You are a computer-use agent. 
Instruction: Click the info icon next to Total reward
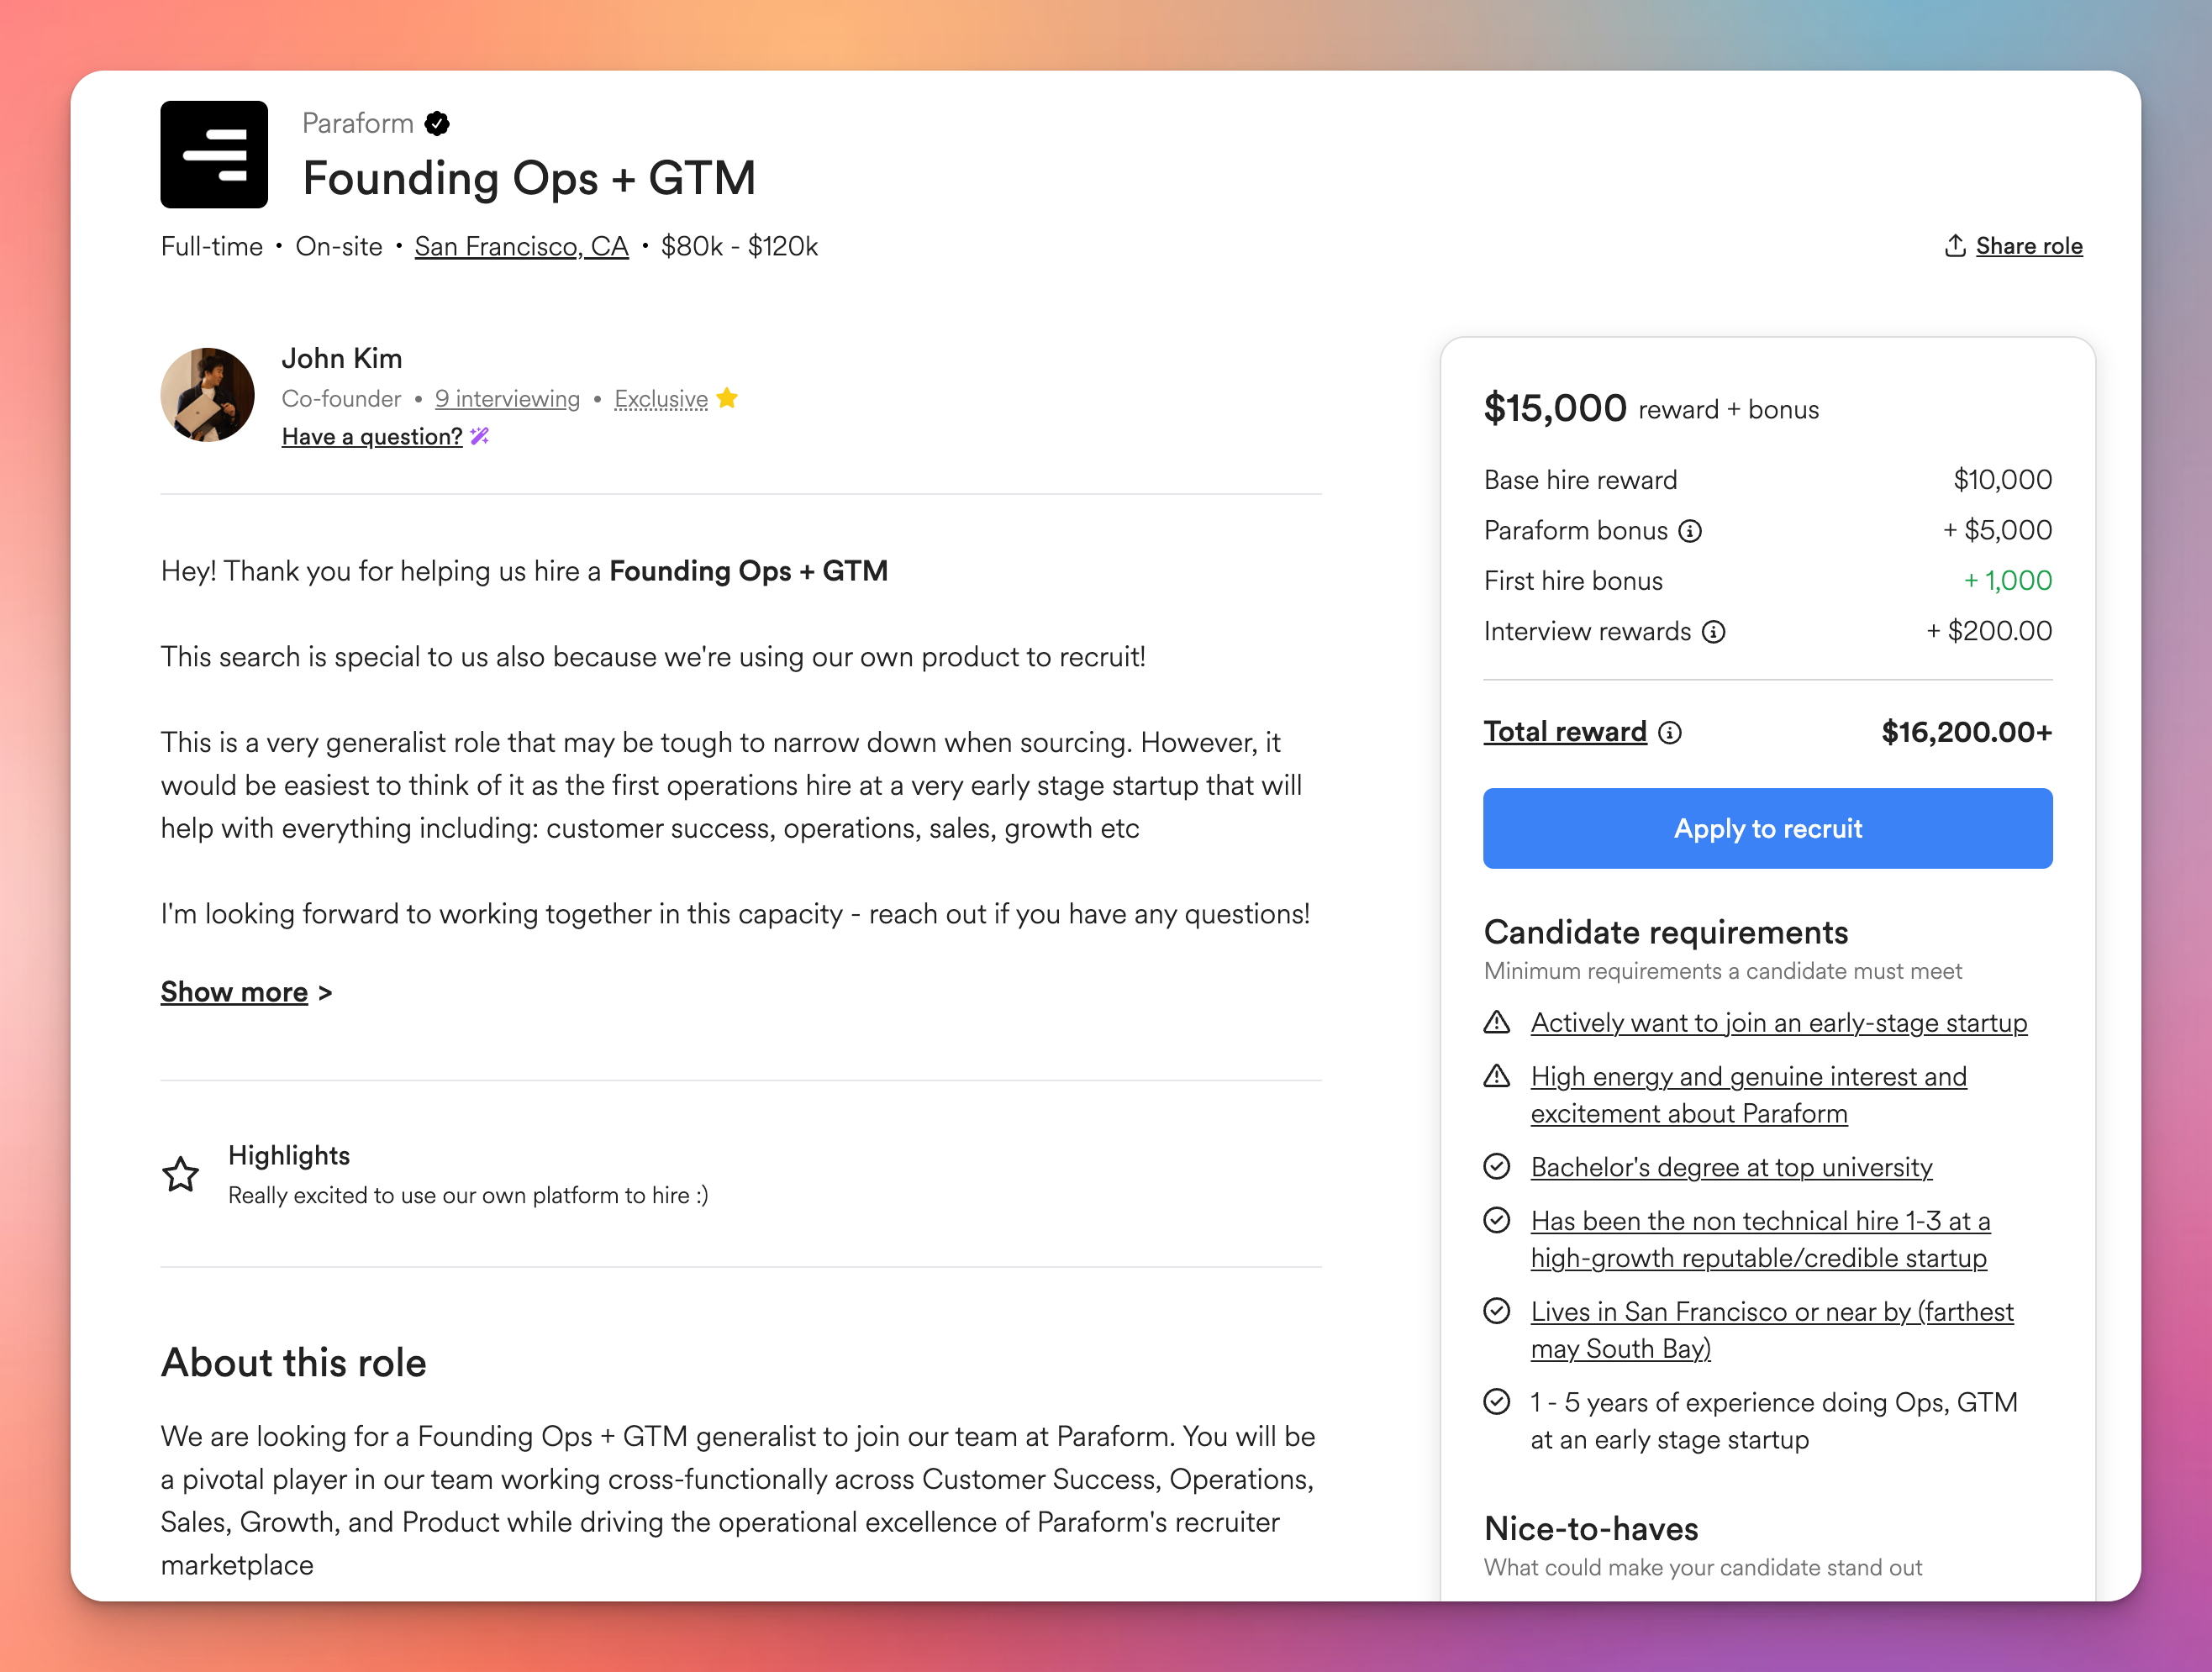(1670, 733)
